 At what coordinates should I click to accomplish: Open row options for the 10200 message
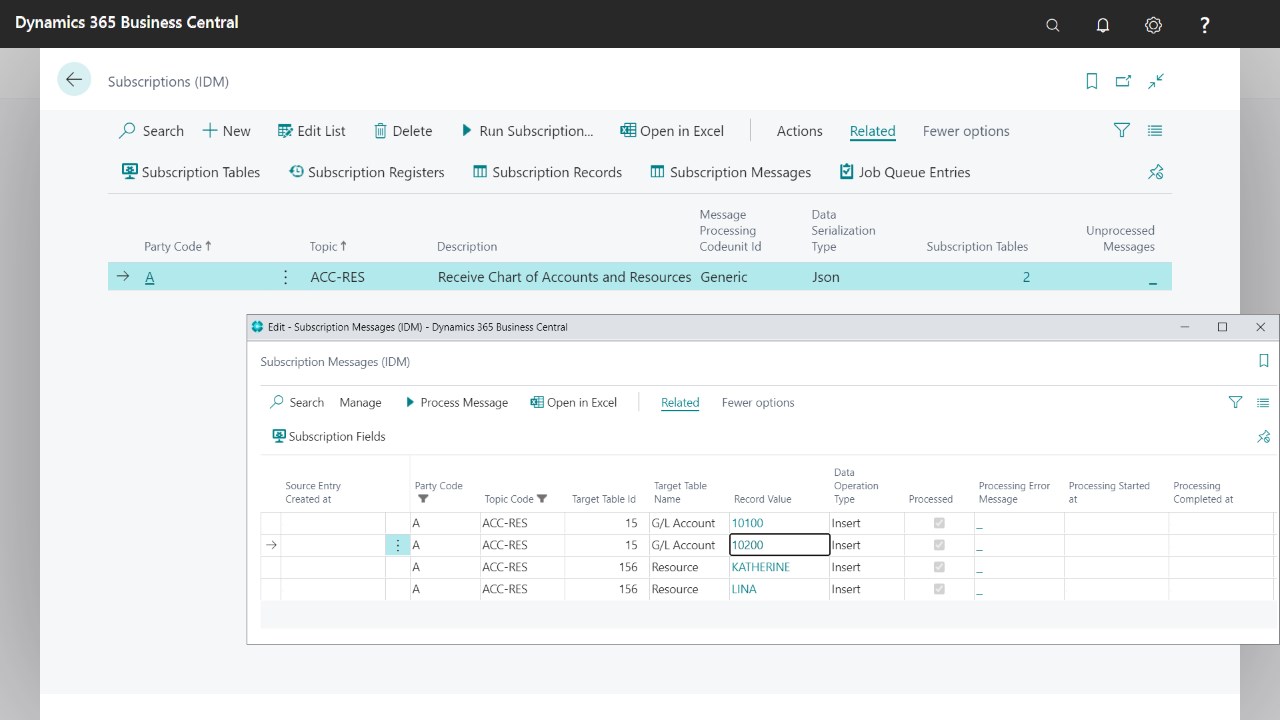pos(398,545)
